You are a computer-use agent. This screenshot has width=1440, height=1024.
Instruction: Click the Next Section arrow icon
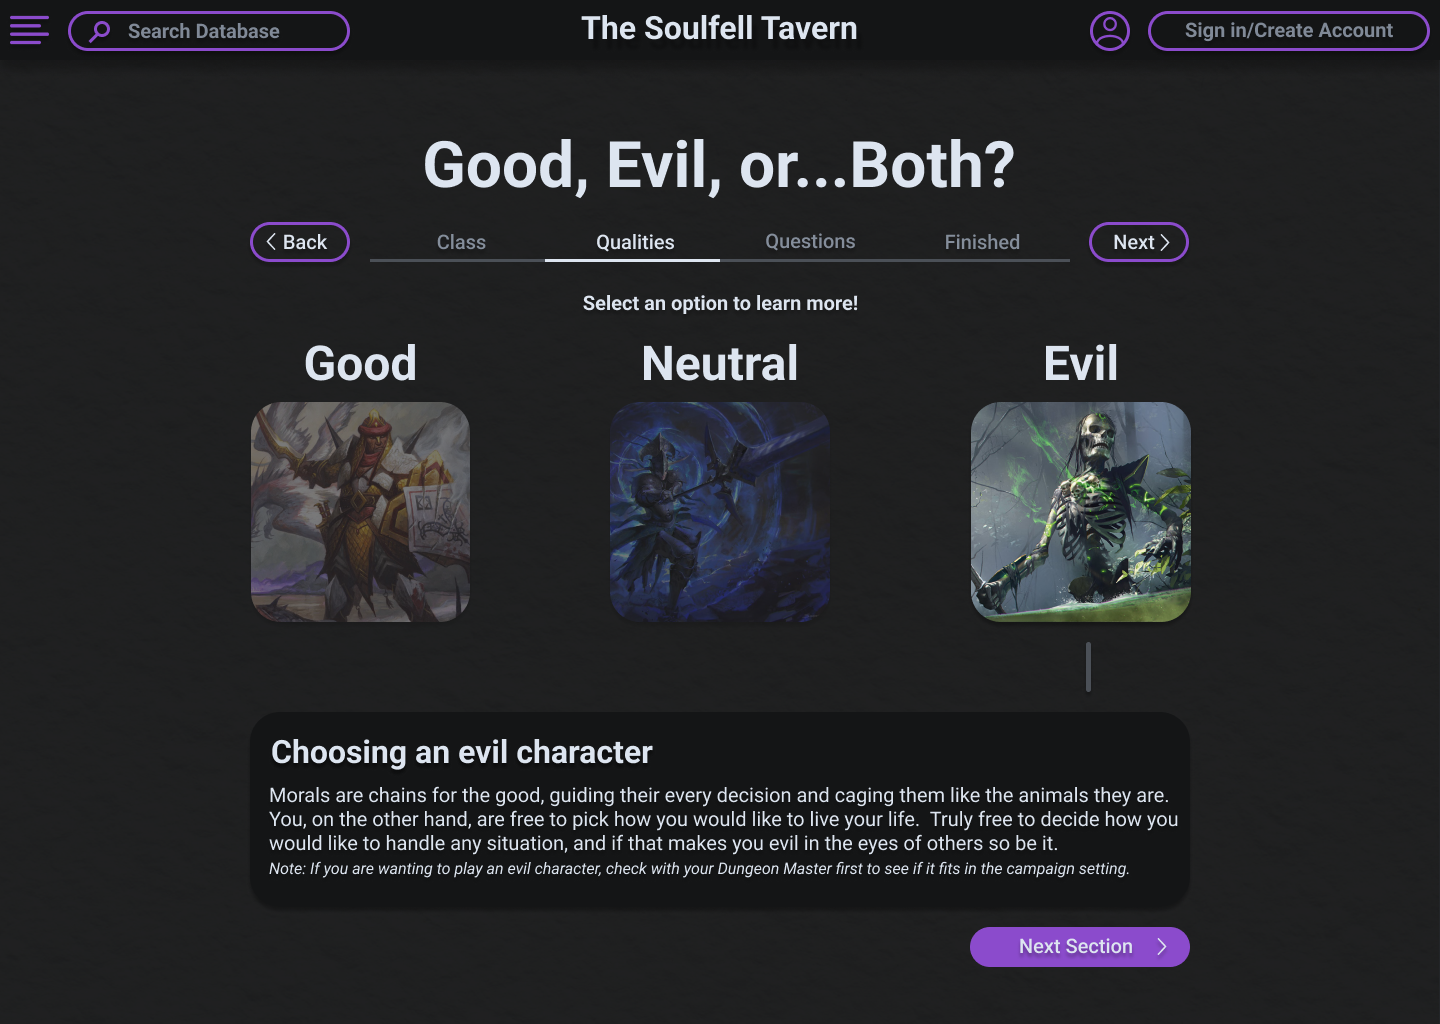coord(1162,947)
